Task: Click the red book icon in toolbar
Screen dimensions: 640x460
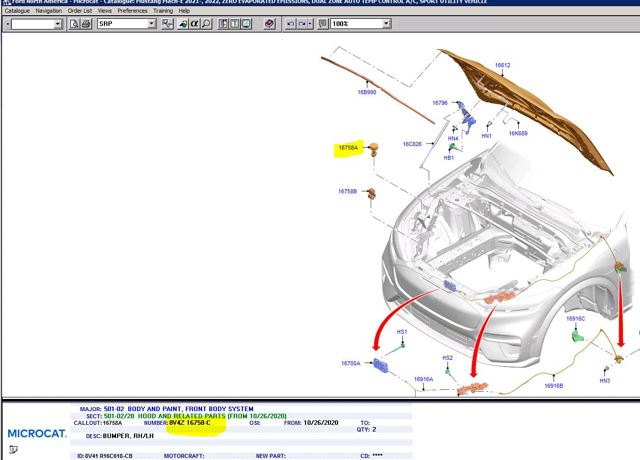Action: 269,24
